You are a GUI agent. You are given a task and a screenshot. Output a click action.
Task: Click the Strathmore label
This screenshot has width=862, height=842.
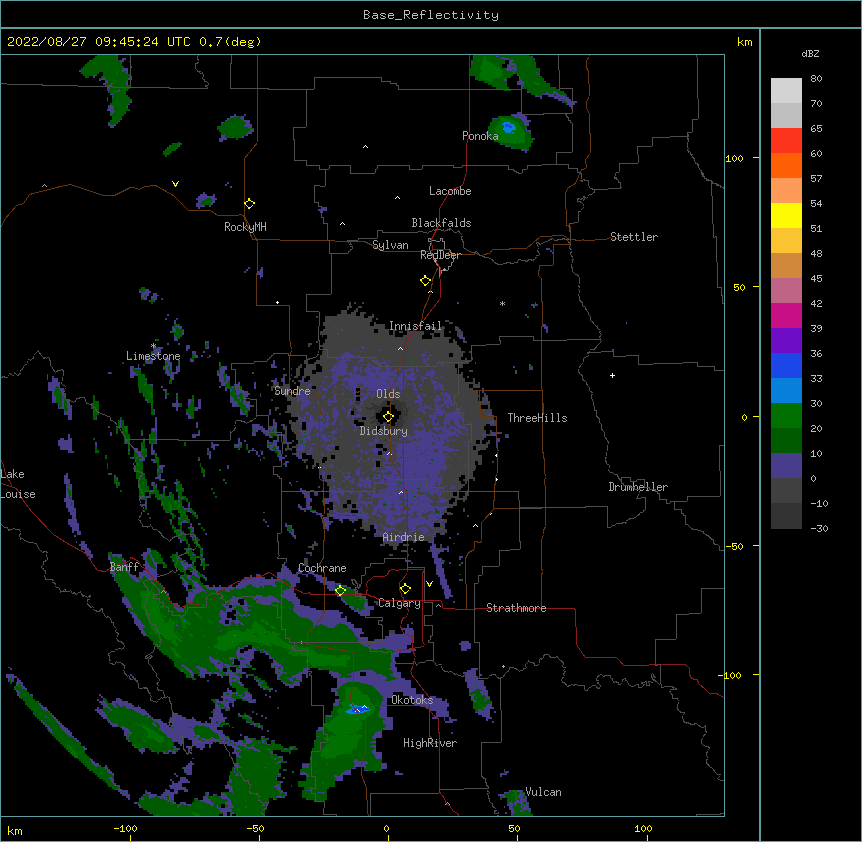pyautogui.click(x=516, y=608)
